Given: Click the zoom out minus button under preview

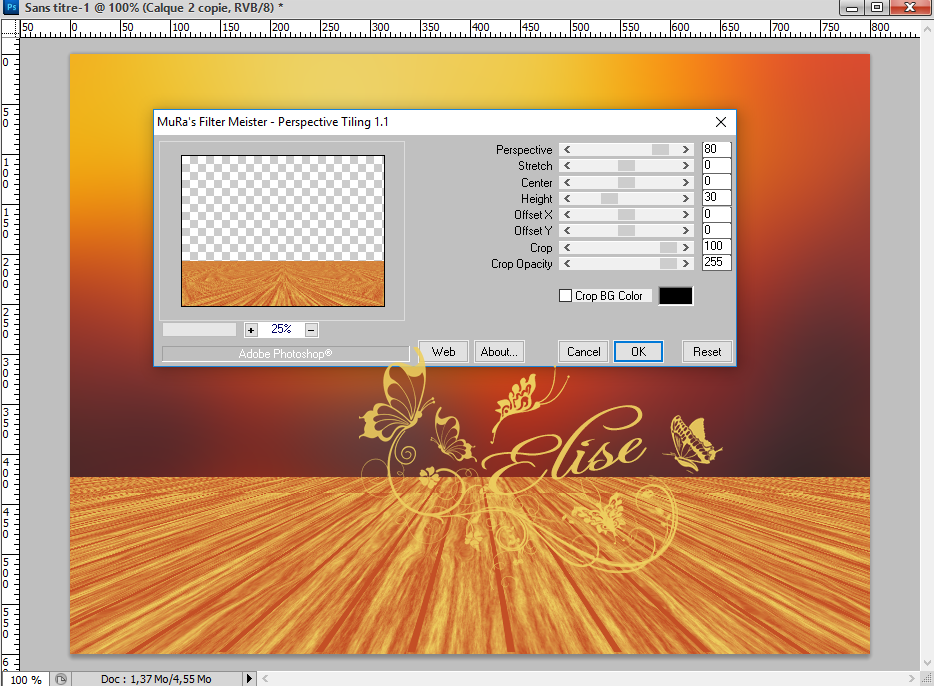Looking at the screenshot, I should pos(311,329).
